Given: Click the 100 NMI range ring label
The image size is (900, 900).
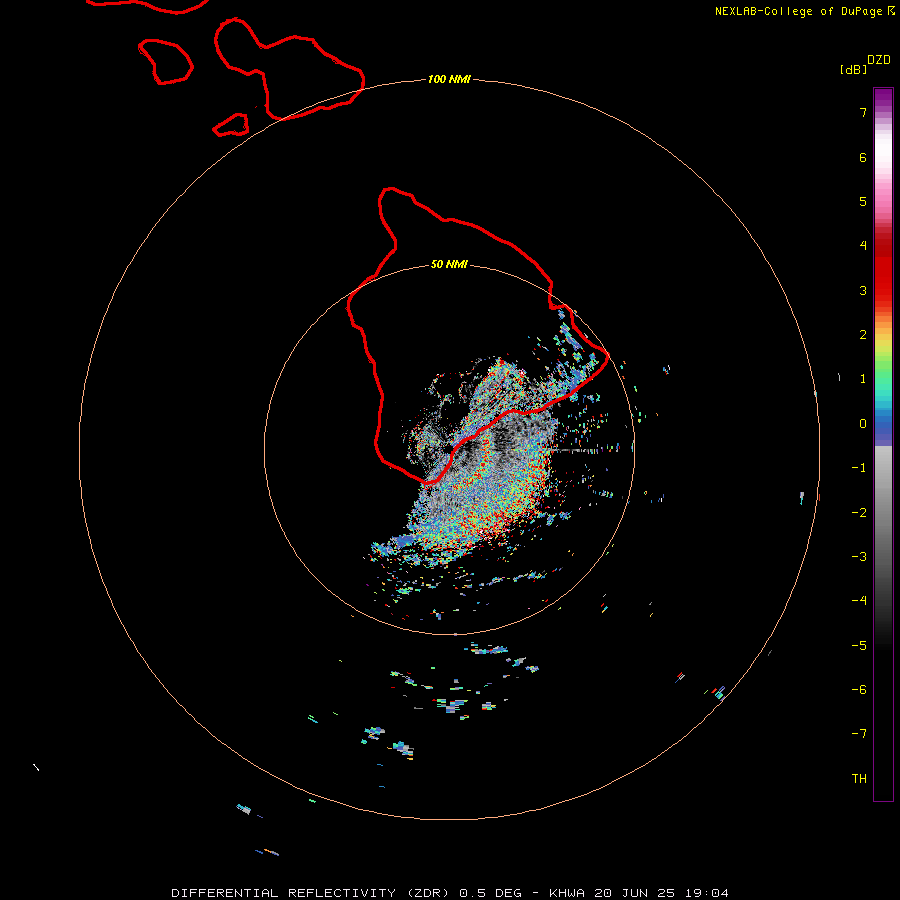Looking at the screenshot, I should pyautogui.click(x=449, y=79).
